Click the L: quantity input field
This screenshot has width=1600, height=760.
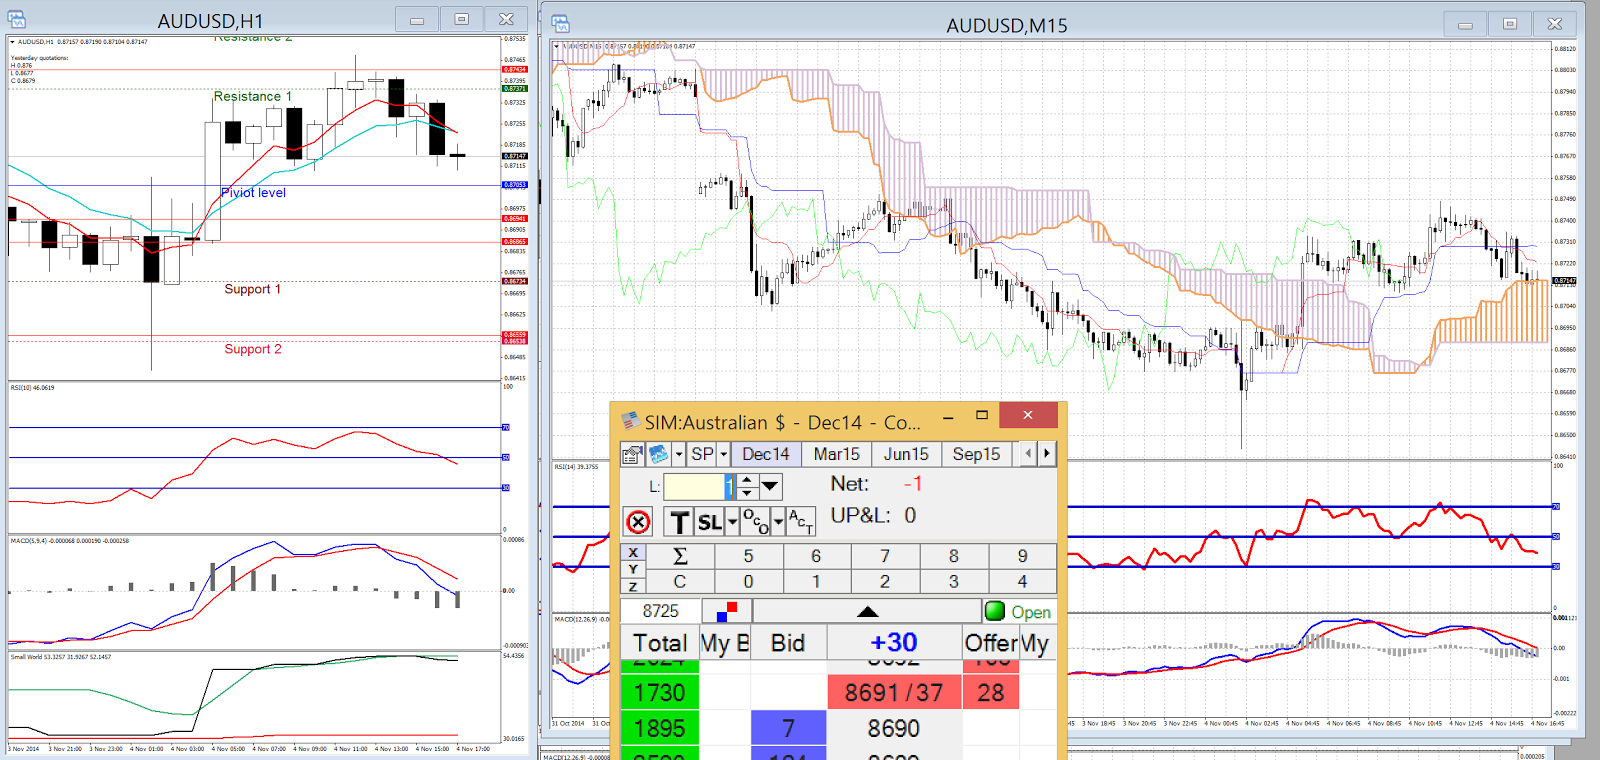[699, 487]
